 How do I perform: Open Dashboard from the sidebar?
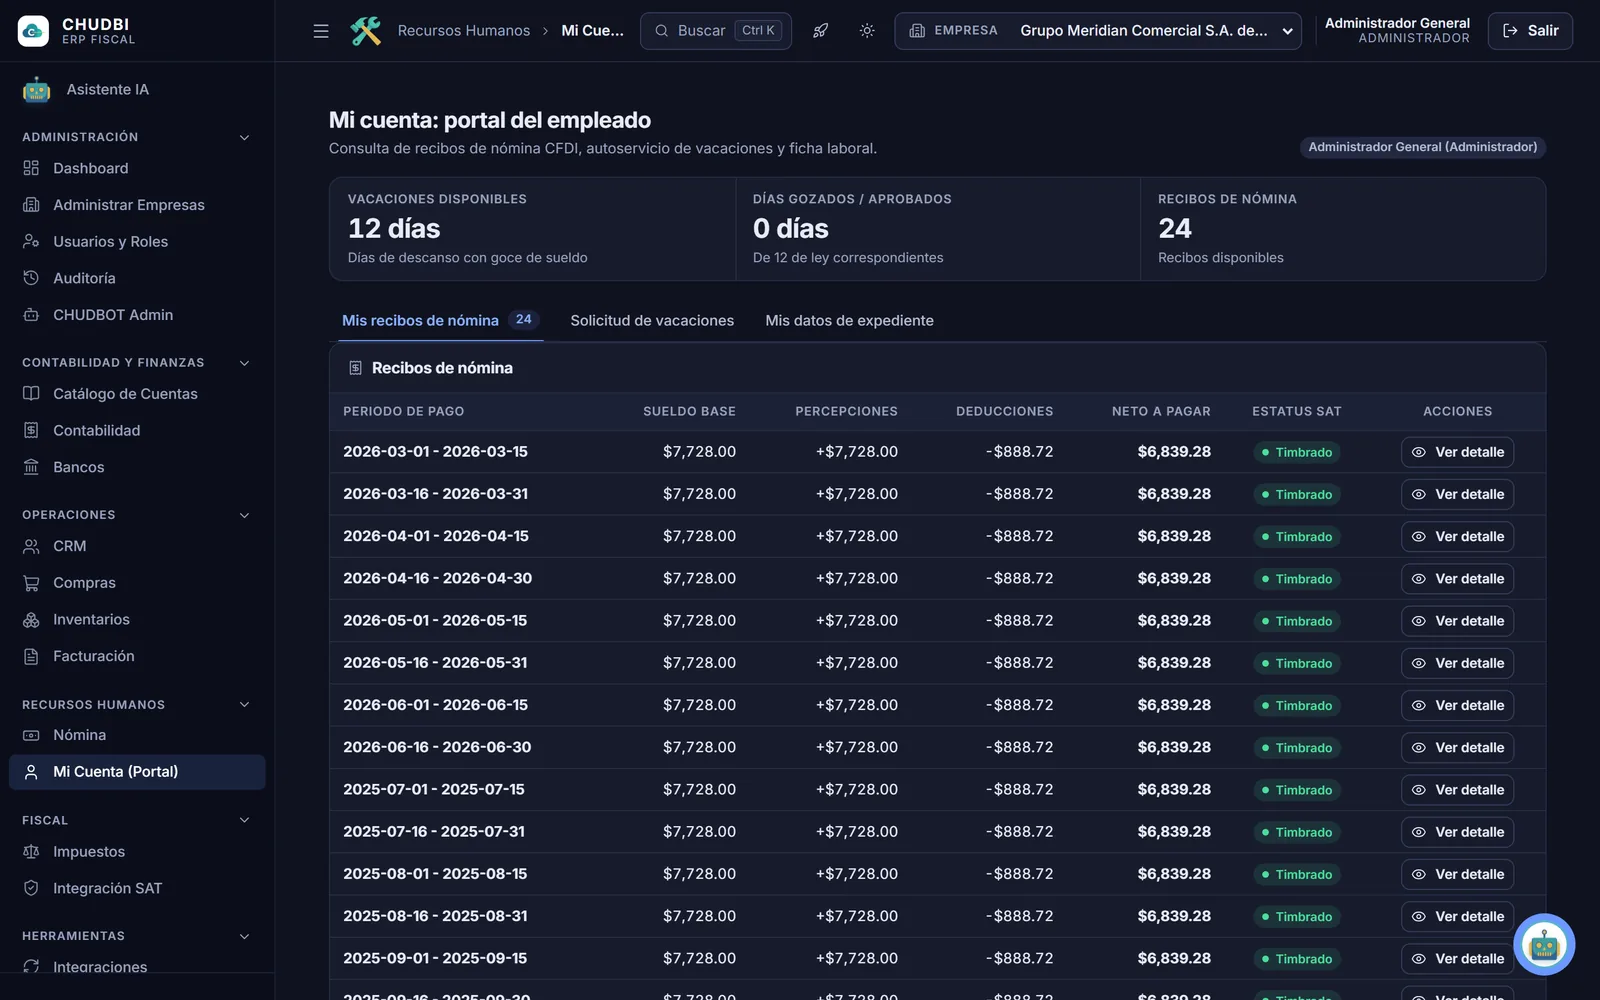click(137, 168)
